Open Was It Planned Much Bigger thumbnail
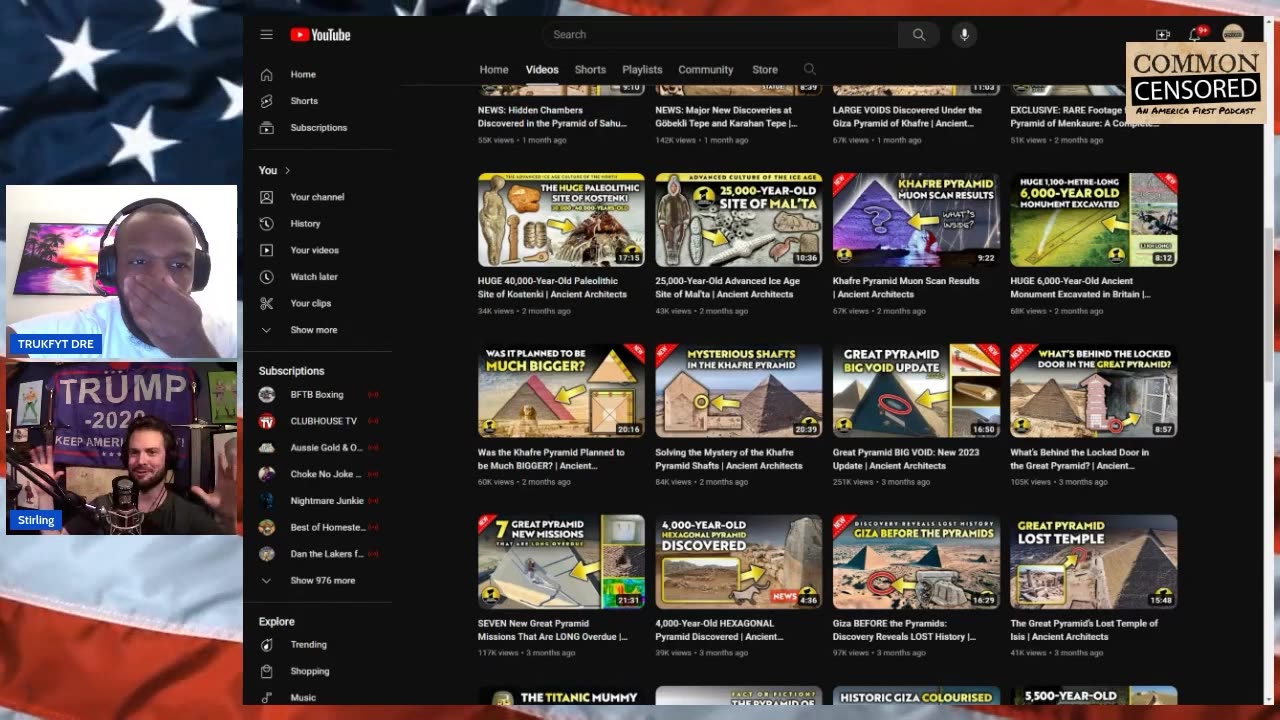 pos(561,391)
